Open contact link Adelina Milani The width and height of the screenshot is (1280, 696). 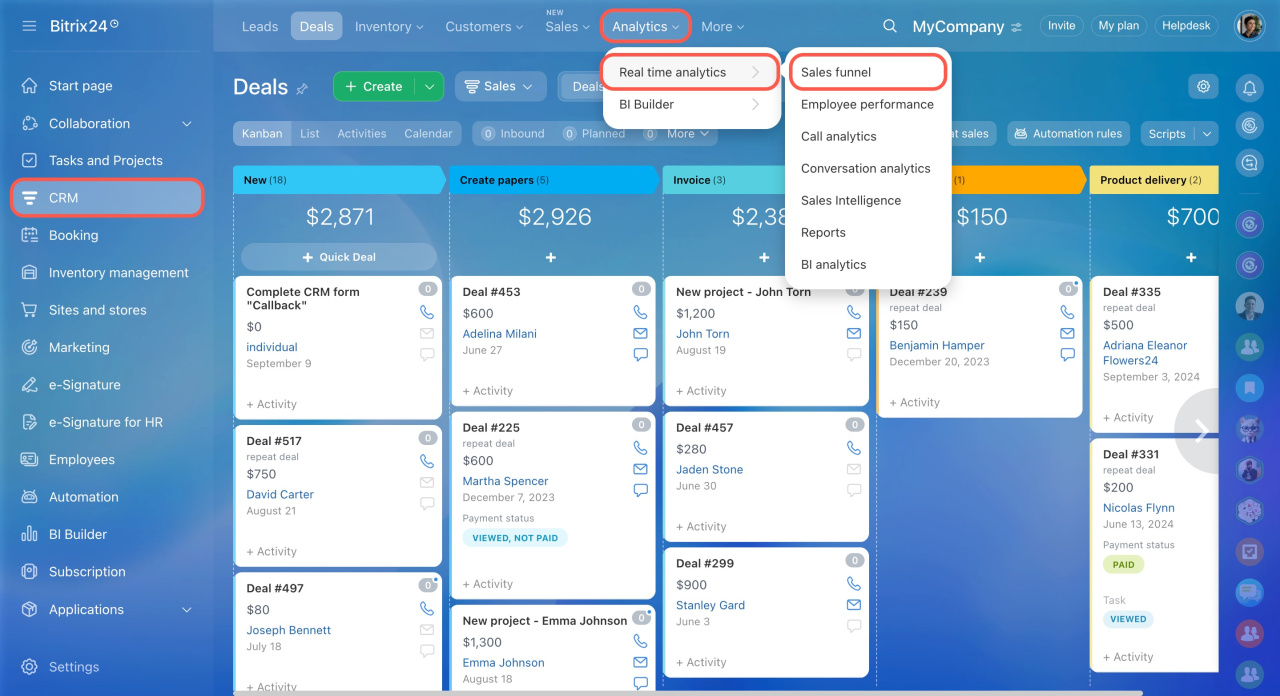[x=499, y=334]
